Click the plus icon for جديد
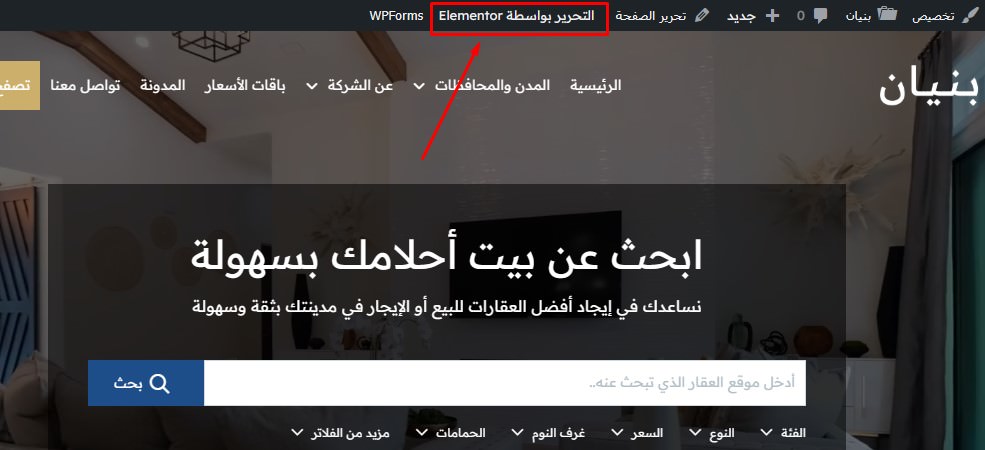This screenshot has height=450, width=985. (x=771, y=16)
